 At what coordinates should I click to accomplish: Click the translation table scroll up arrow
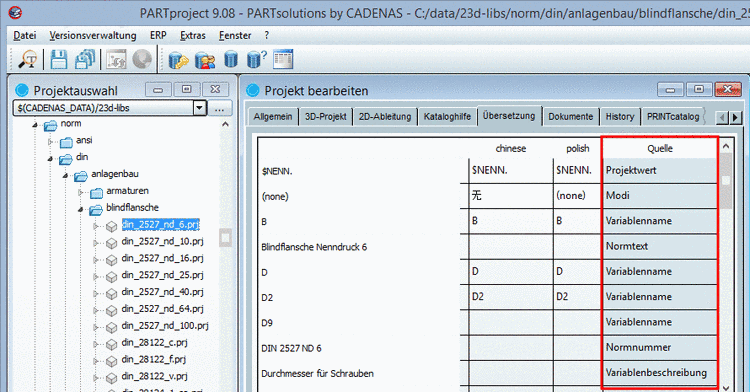tap(726, 146)
